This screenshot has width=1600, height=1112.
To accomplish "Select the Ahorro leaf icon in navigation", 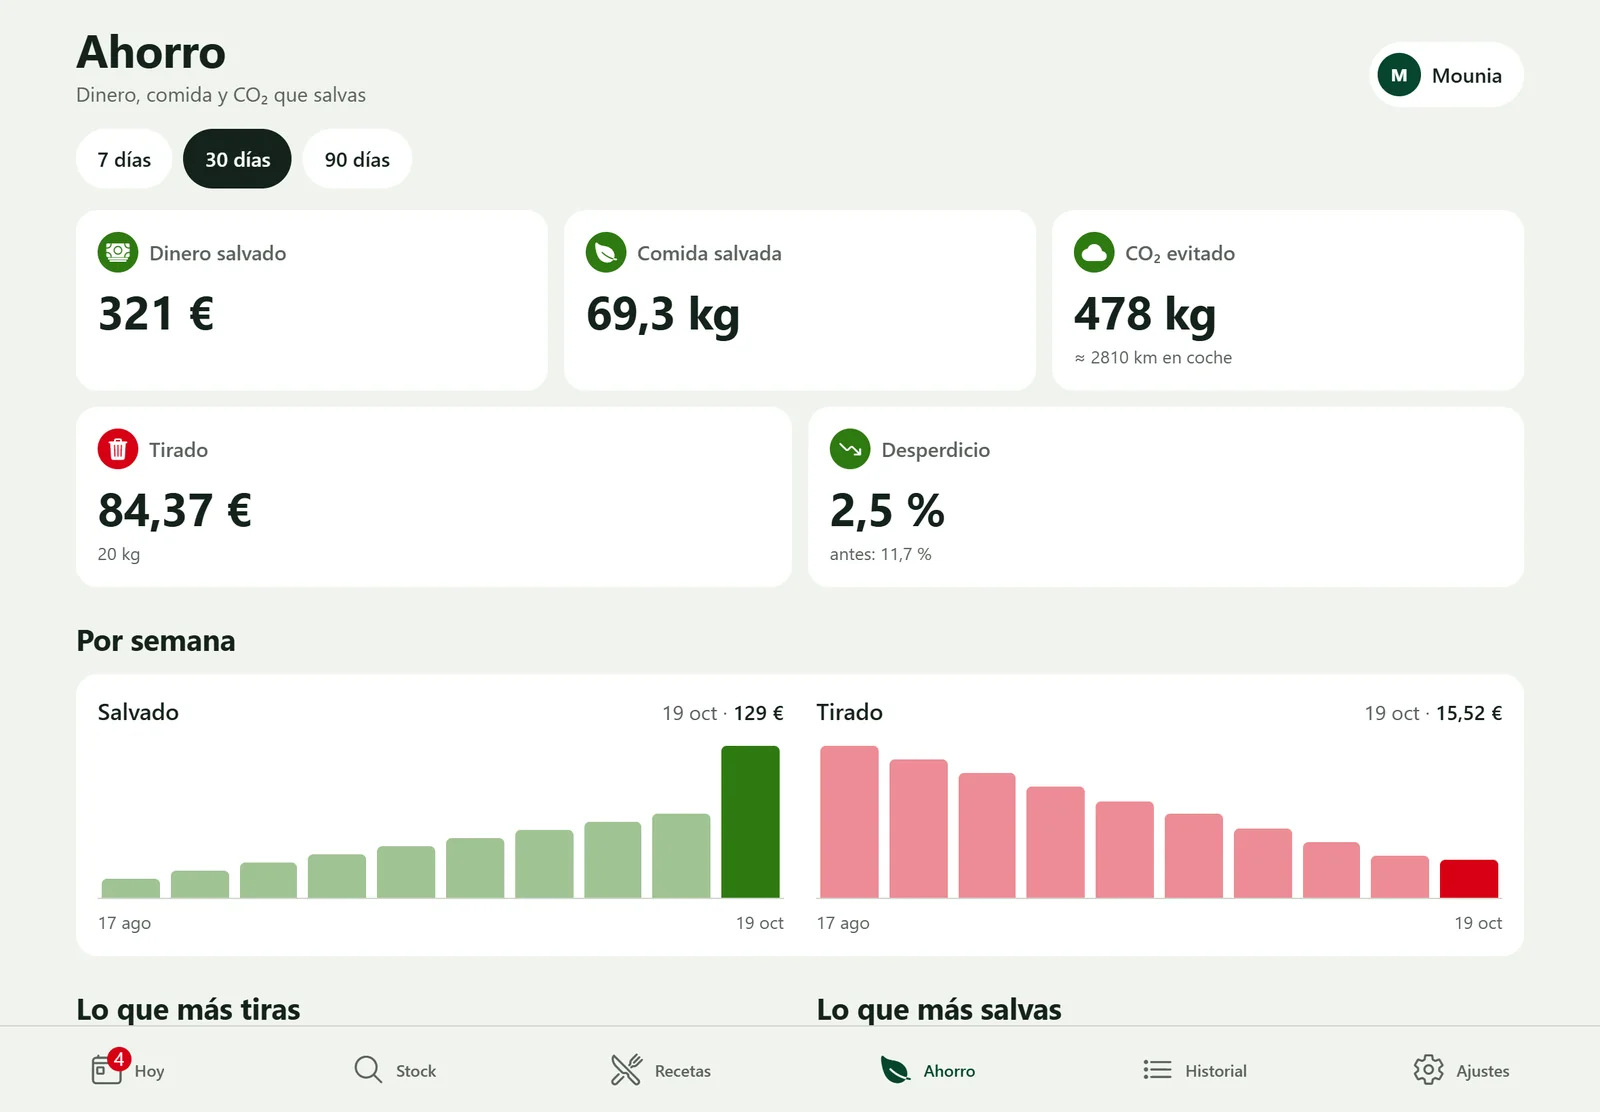I will pos(895,1070).
